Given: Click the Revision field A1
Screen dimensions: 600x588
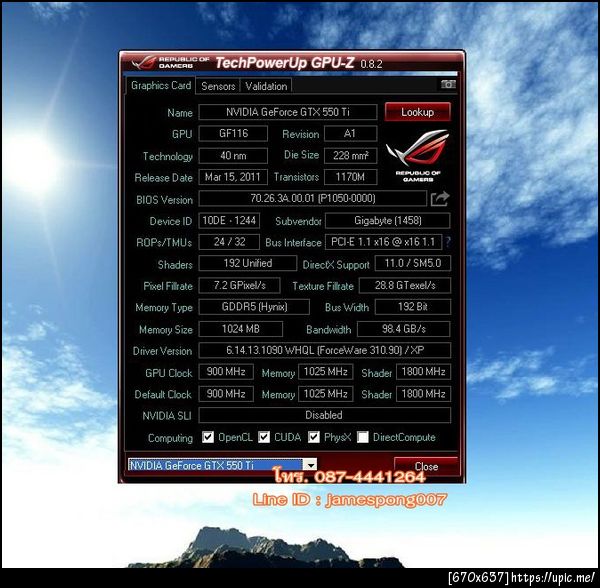Looking at the screenshot, I should click(350, 134).
